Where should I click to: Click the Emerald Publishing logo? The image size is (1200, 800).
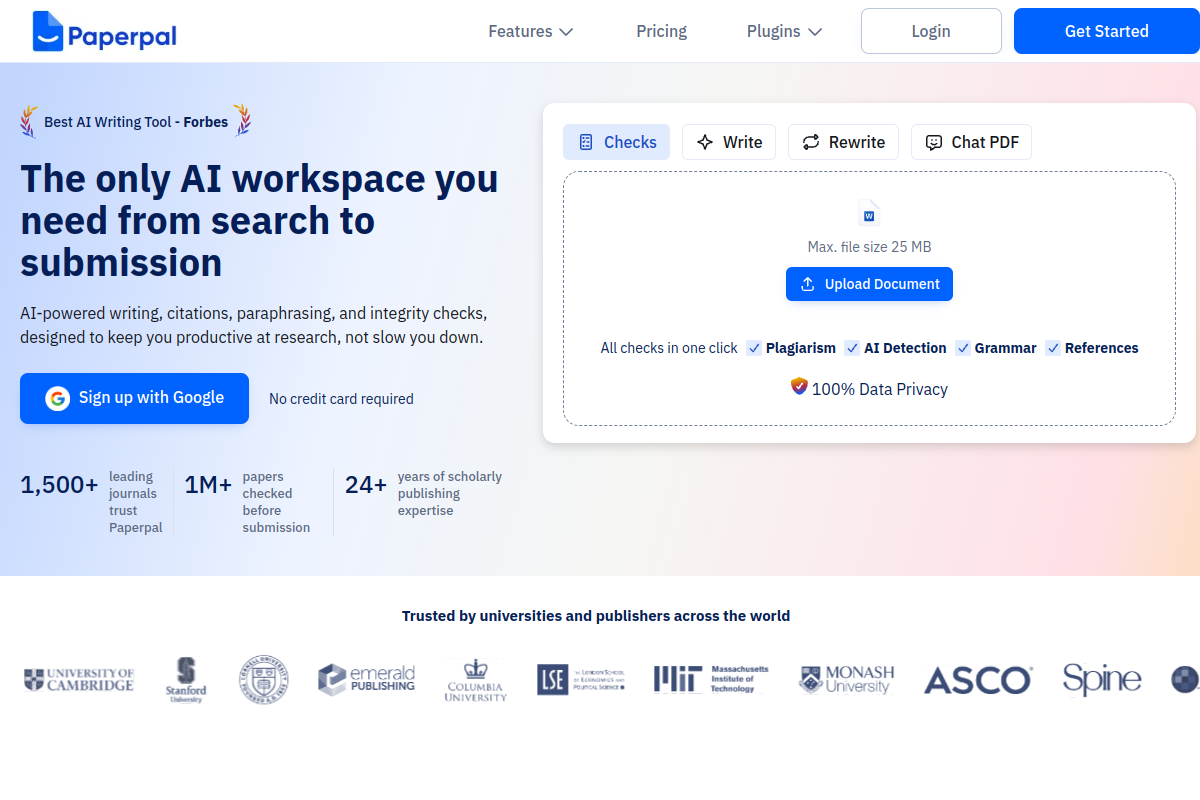[x=366, y=680]
